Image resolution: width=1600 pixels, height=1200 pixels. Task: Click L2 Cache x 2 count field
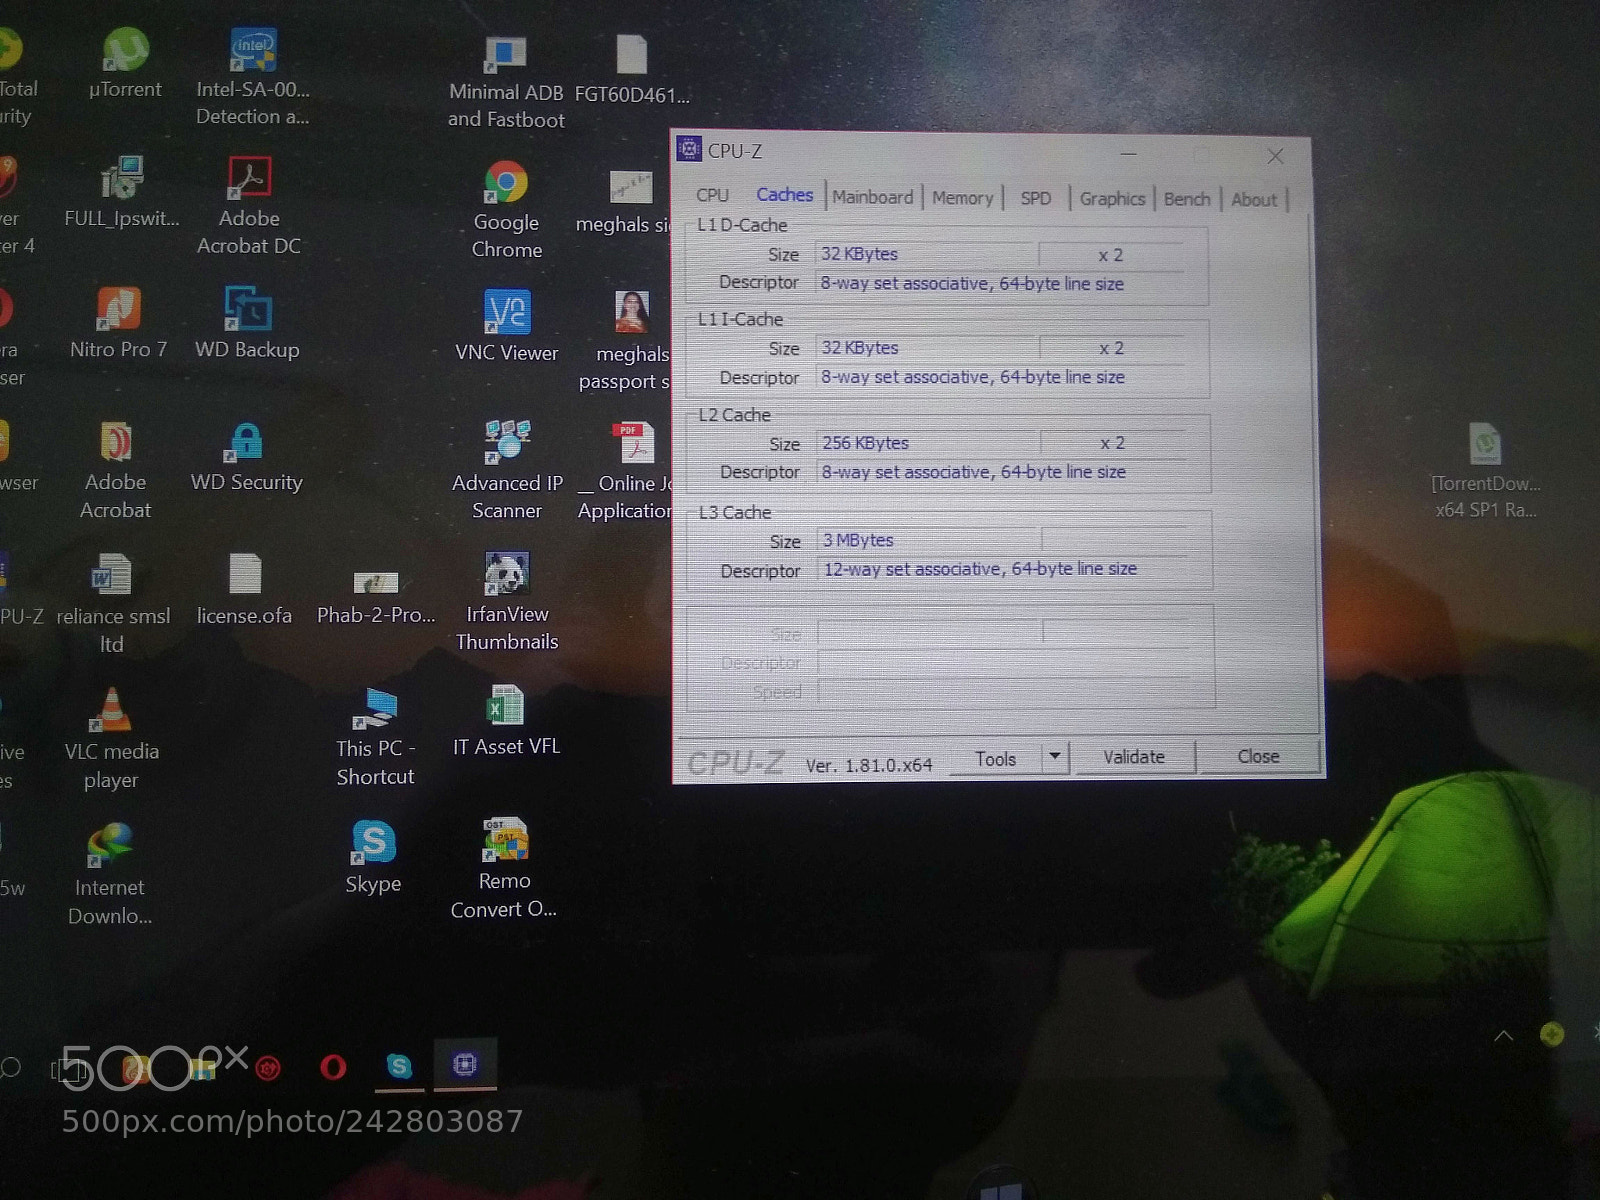(1112, 443)
